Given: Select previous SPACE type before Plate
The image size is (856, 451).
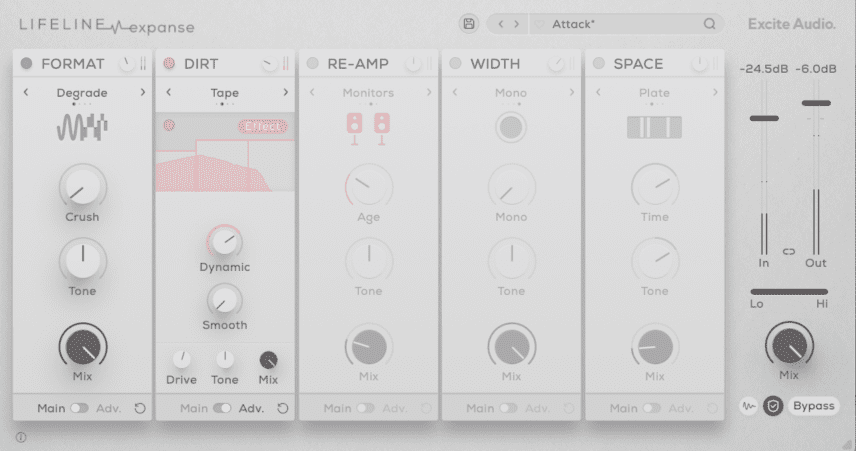Looking at the screenshot, I should click(x=598, y=92).
